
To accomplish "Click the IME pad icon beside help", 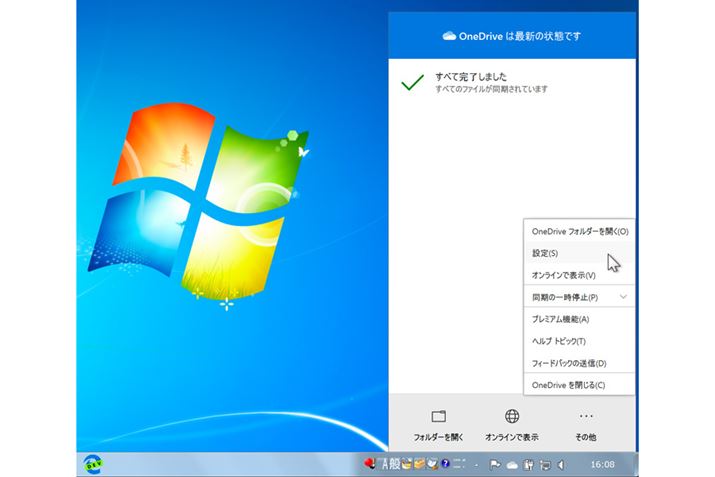I will point(432,464).
